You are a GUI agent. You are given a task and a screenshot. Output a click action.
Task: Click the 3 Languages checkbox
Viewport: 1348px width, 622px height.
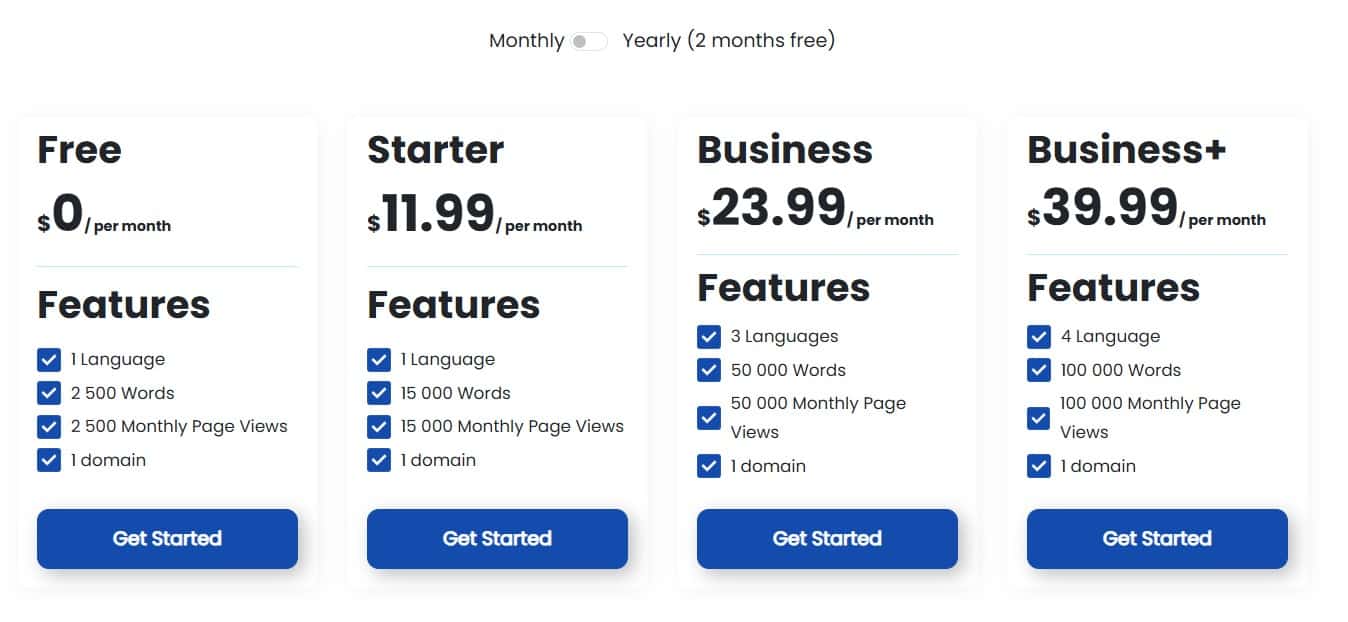(x=709, y=337)
